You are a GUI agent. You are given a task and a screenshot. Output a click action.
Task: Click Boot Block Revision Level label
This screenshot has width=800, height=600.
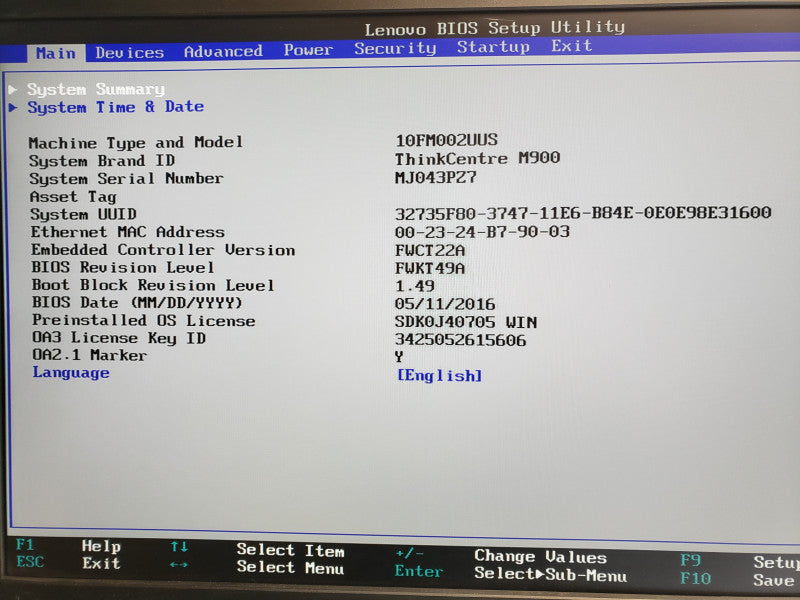point(153,285)
